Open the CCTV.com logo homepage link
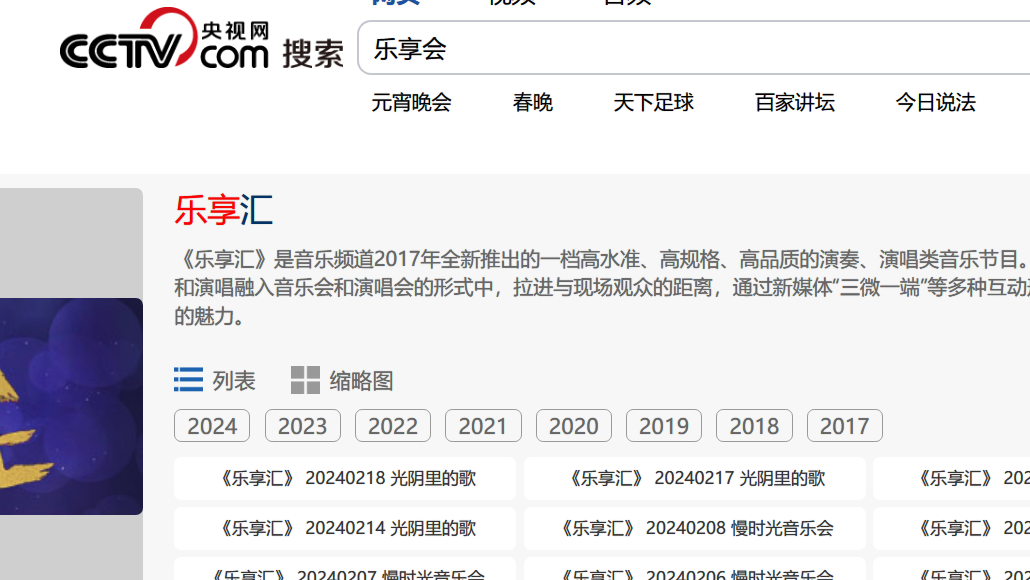This screenshot has height=580, width=1030. (164, 39)
